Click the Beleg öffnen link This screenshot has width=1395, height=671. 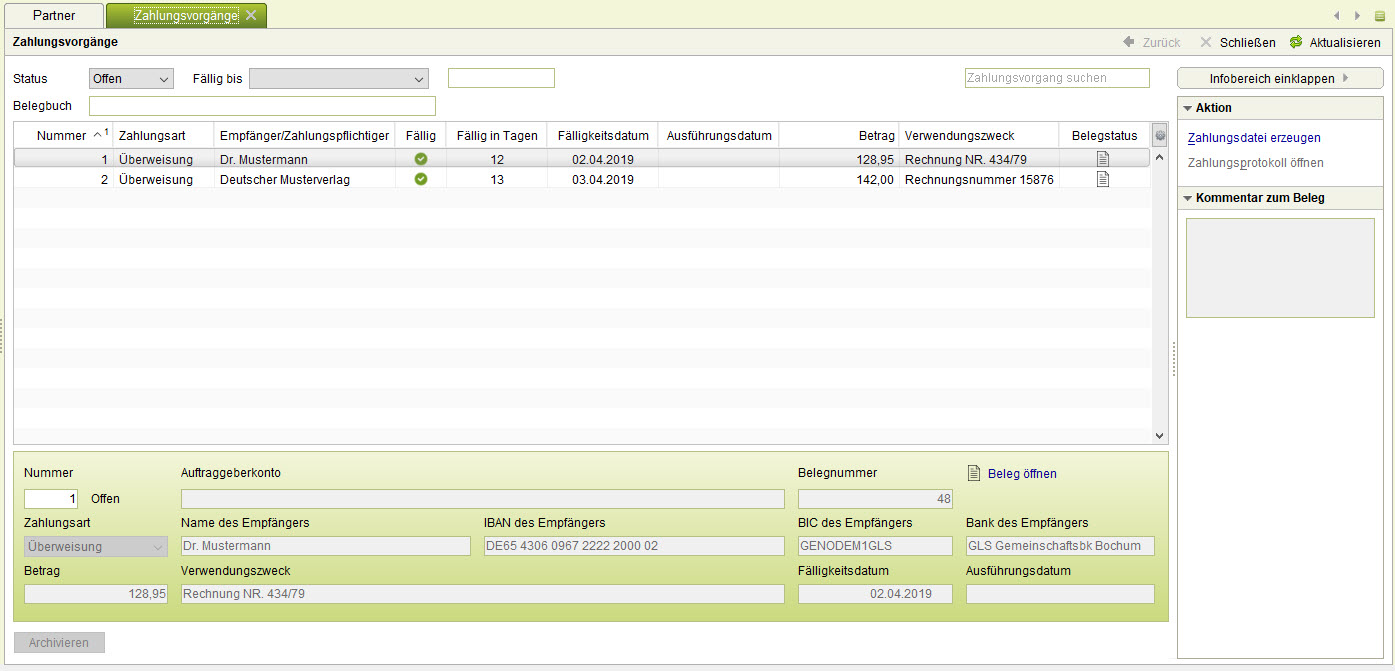[1021, 474]
